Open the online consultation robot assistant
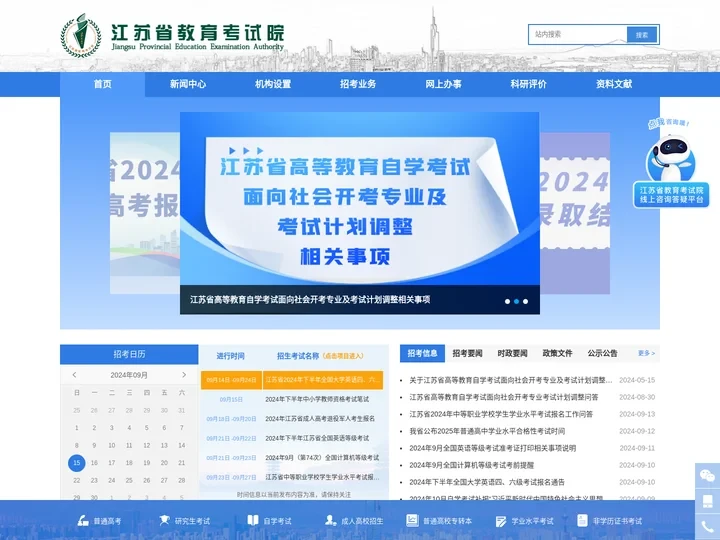Screen dimensions: 720x540 671,163
